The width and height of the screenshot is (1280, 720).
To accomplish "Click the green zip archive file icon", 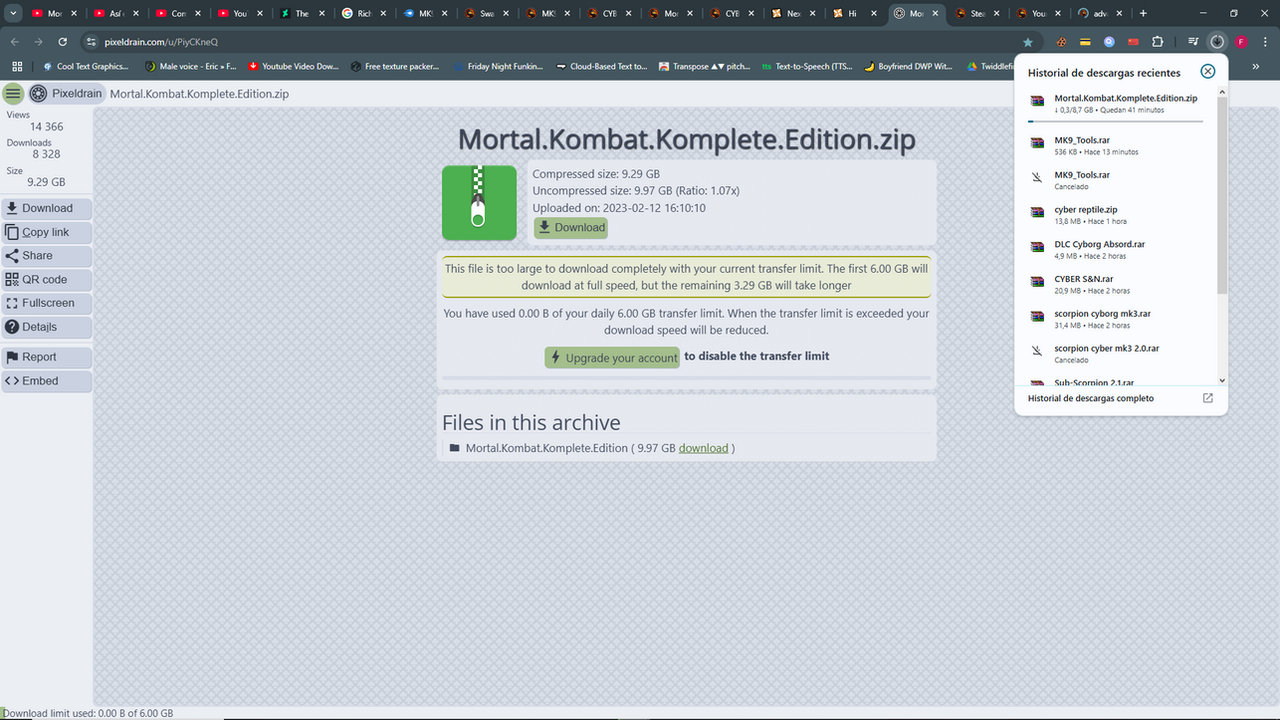I will [x=479, y=203].
